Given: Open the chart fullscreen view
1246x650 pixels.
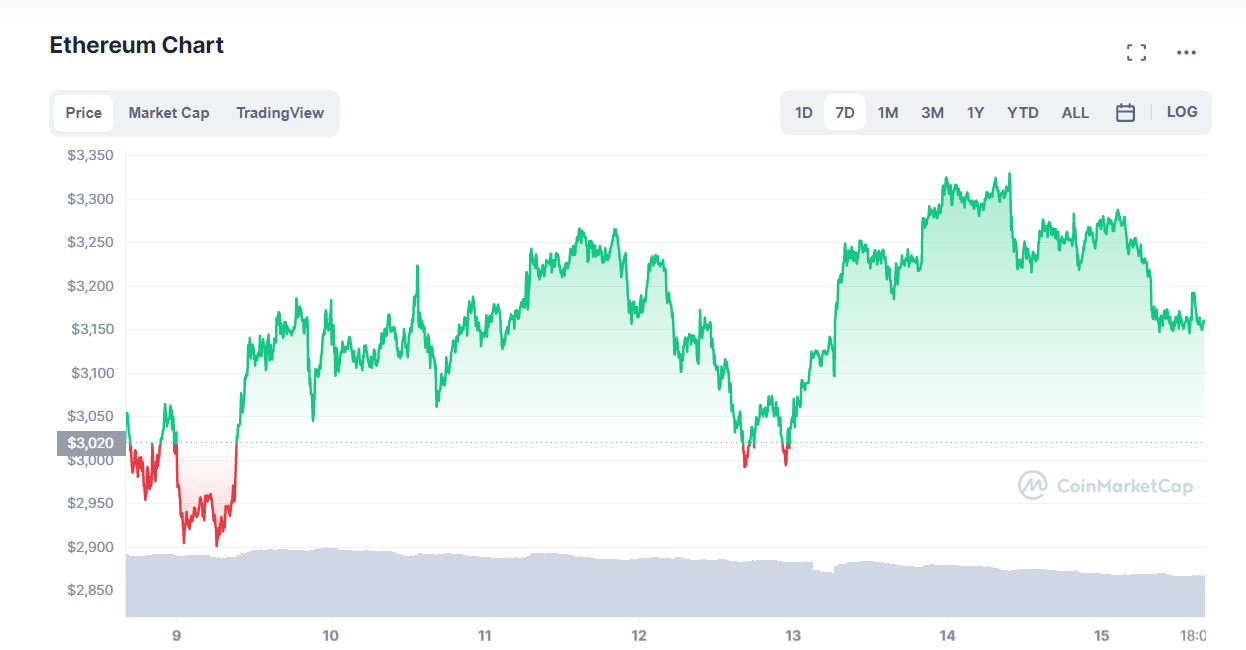Looking at the screenshot, I should [x=1136, y=52].
